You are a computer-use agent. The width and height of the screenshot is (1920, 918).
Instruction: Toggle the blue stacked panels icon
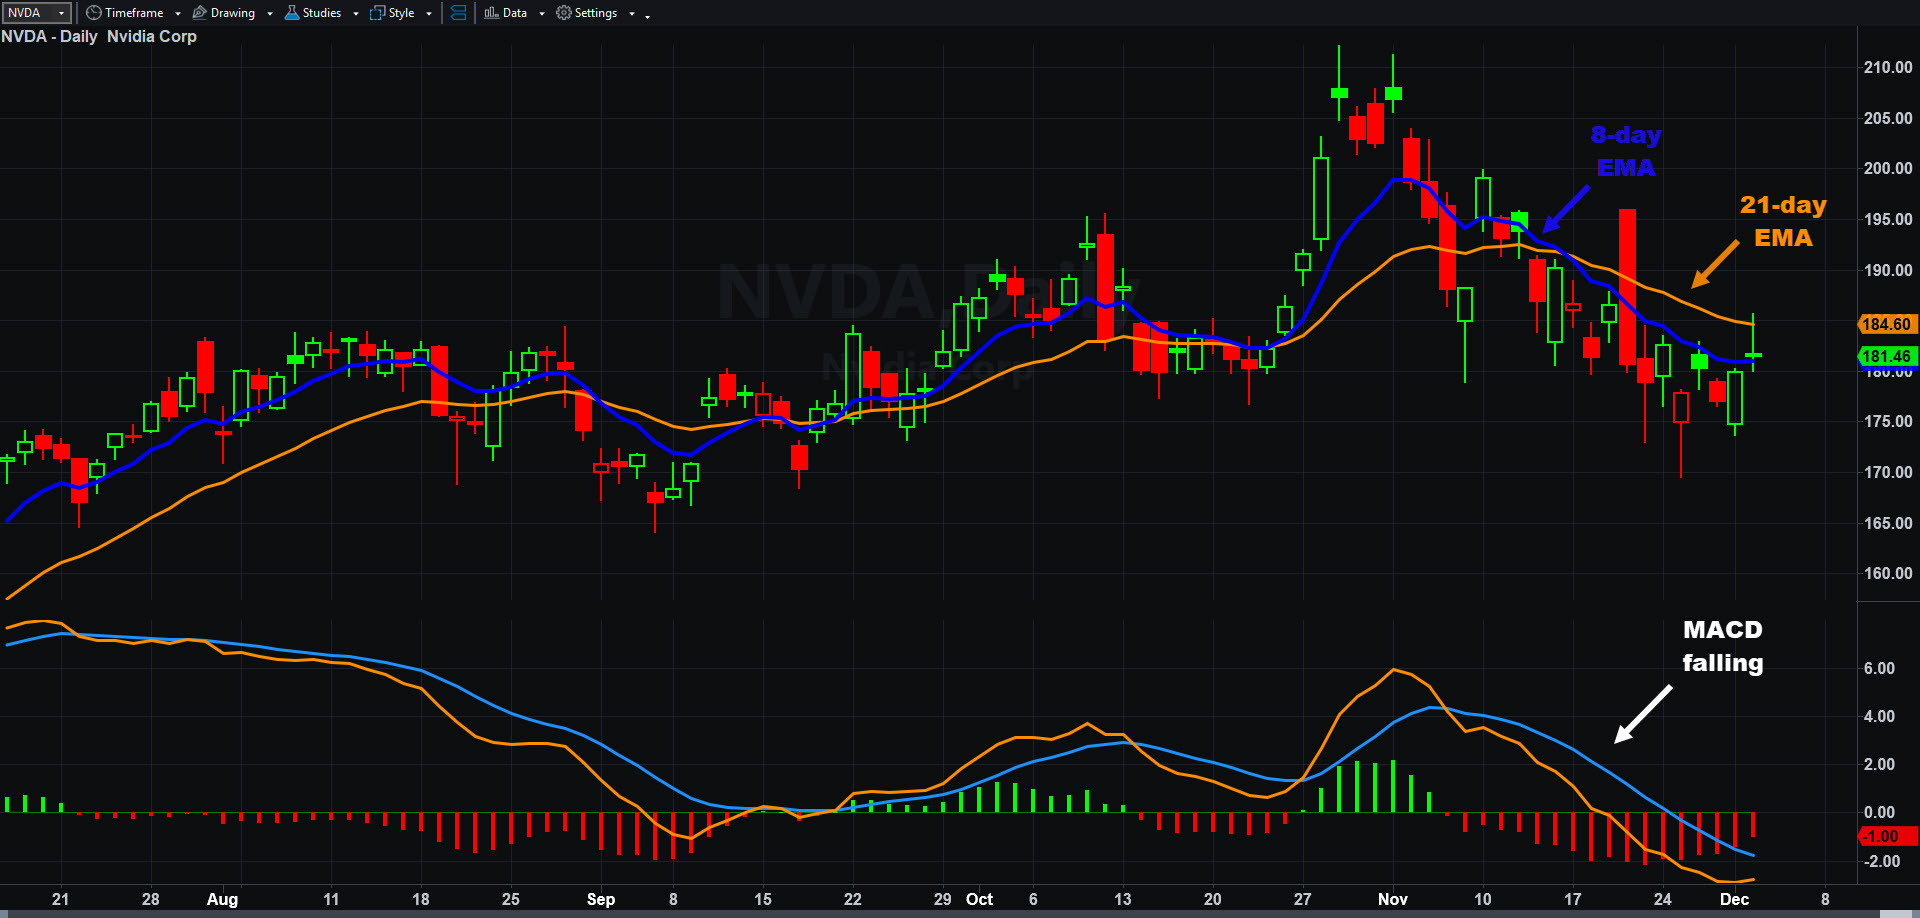(458, 13)
